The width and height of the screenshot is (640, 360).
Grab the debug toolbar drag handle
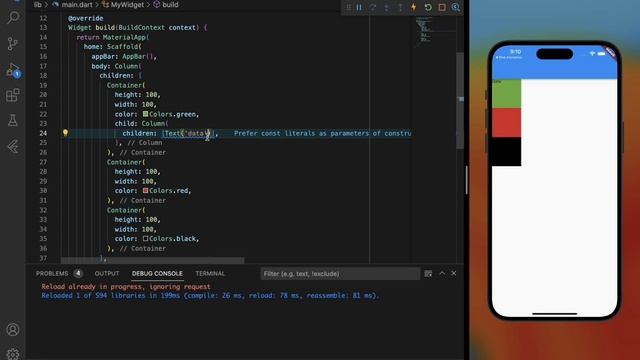[x=349, y=7]
